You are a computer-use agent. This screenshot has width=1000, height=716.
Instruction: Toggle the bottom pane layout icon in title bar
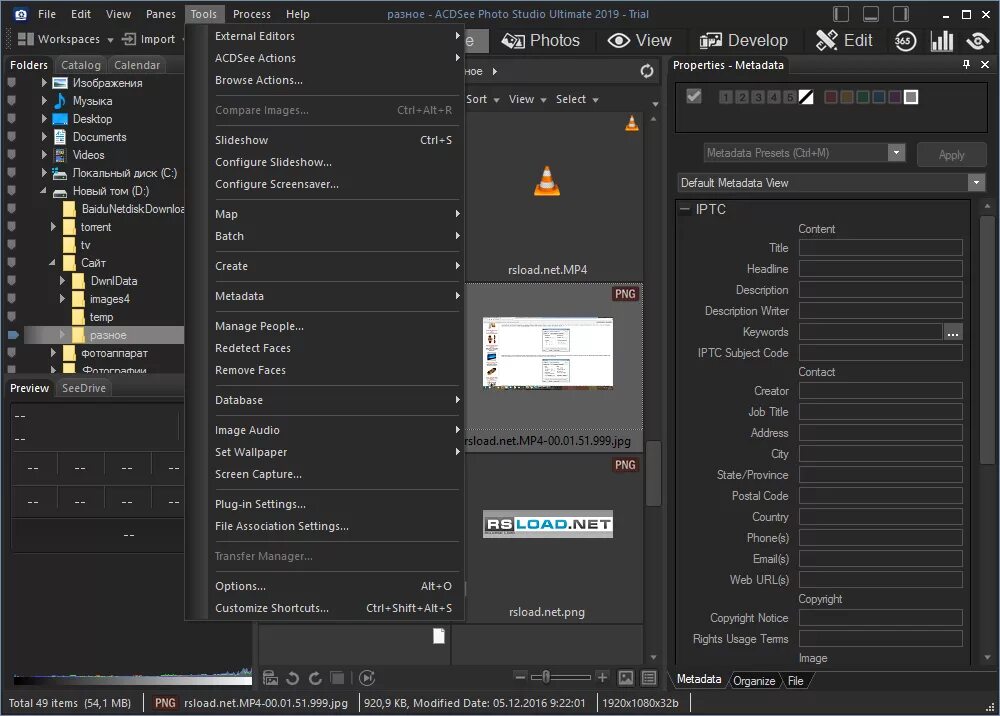871,14
